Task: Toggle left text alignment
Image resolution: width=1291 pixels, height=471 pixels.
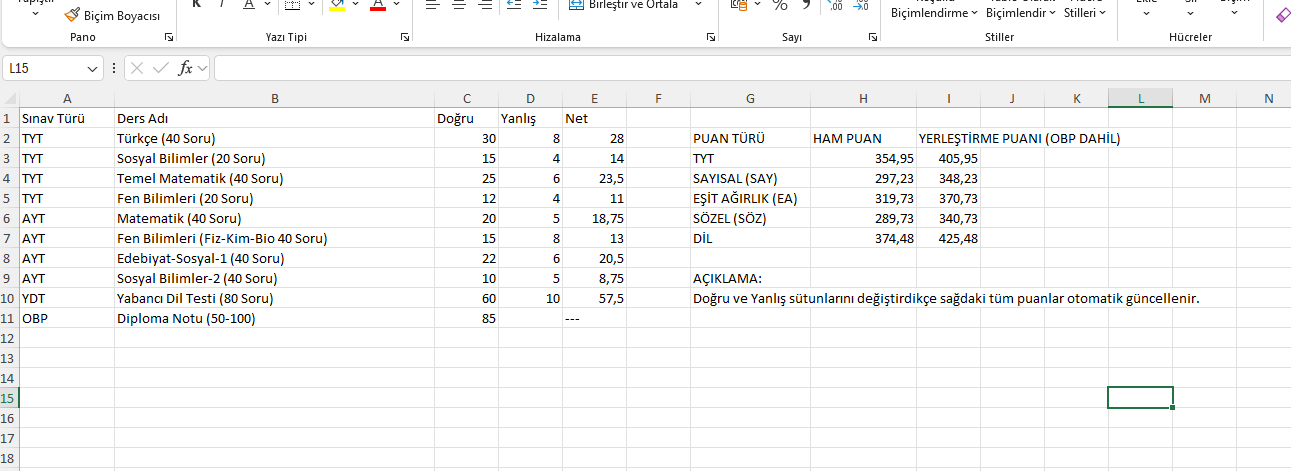Action: pos(432,5)
